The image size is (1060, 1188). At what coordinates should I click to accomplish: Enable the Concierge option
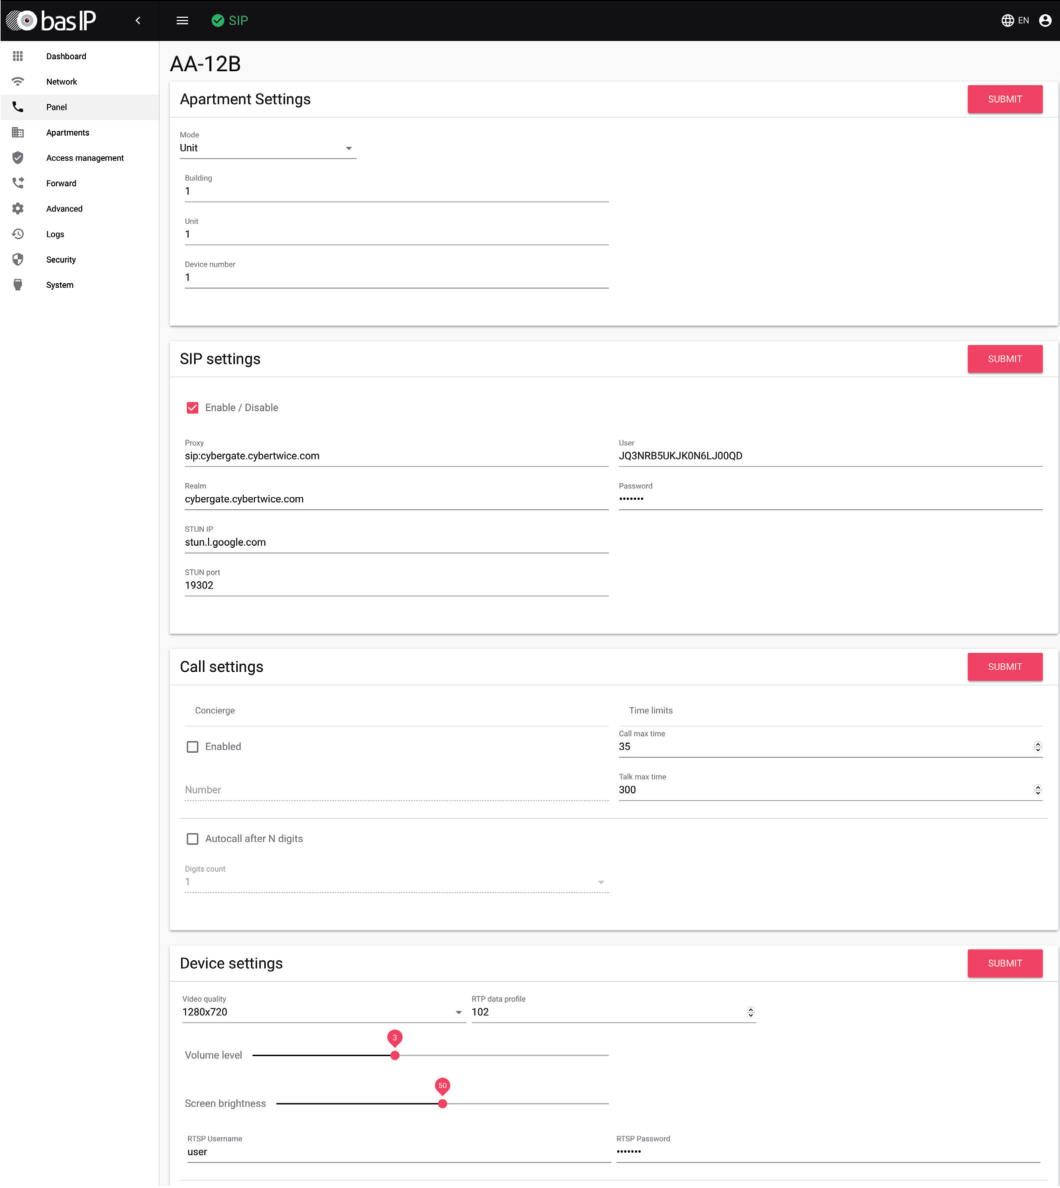pyautogui.click(x=193, y=746)
